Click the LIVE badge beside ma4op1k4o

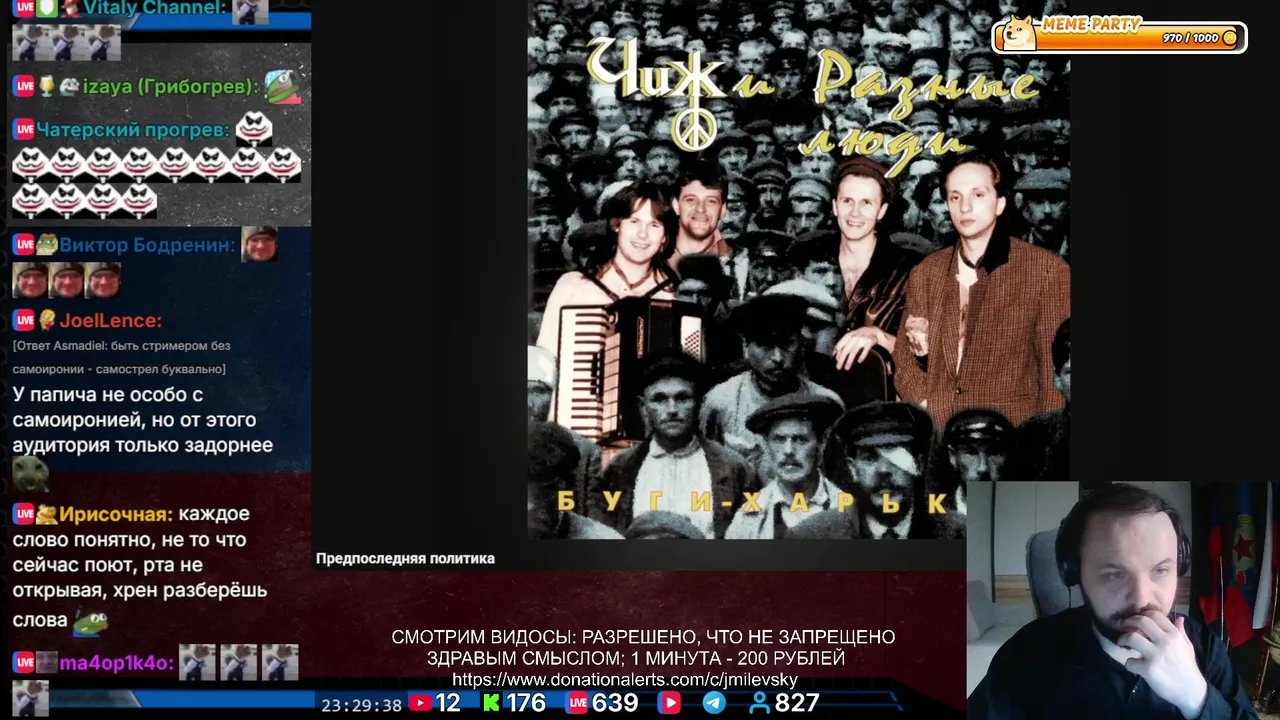click(24, 663)
